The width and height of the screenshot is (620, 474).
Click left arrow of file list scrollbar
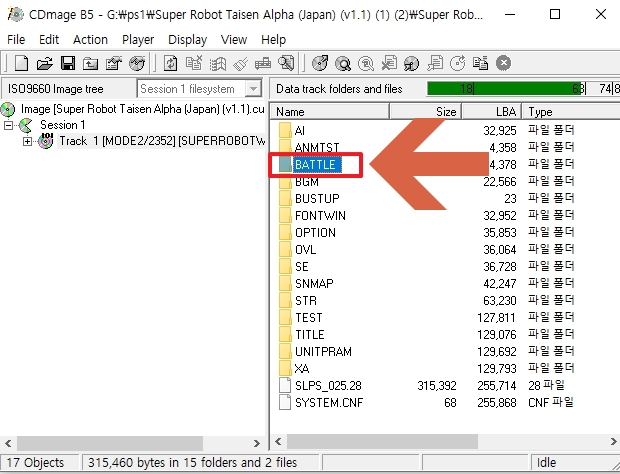[x=278, y=442]
